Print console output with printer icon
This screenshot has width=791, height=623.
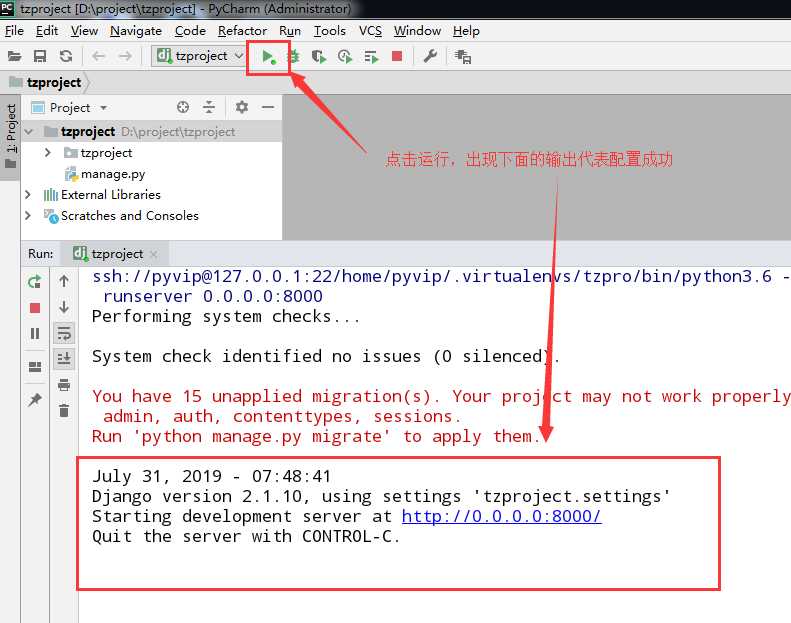click(x=64, y=385)
